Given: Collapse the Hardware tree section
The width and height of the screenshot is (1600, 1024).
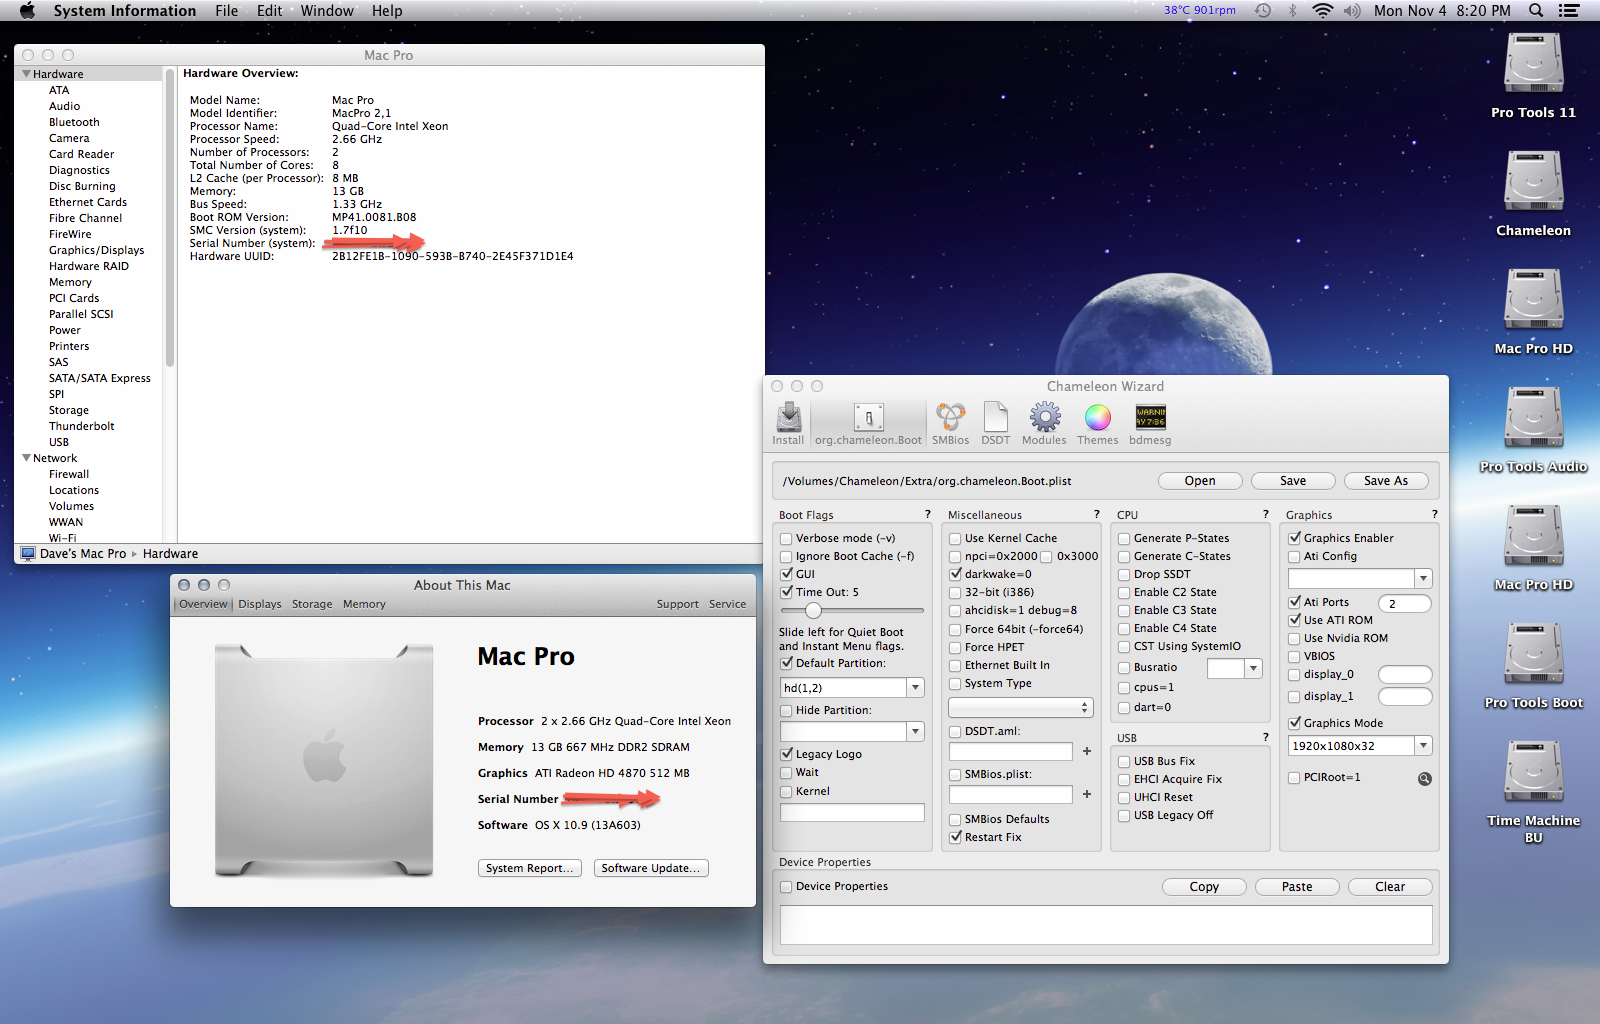Looking at the screenshot, I should point(27,74).
